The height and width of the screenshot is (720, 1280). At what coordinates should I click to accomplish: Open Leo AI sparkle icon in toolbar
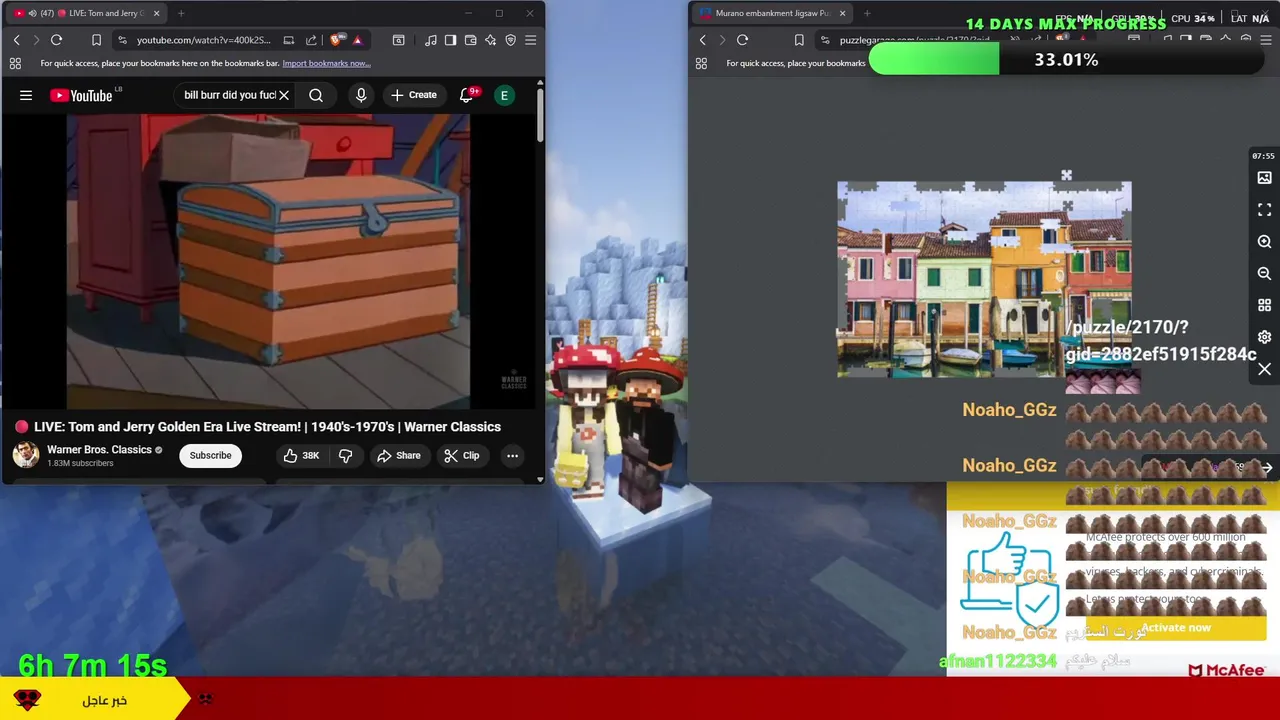coord(490,40)
